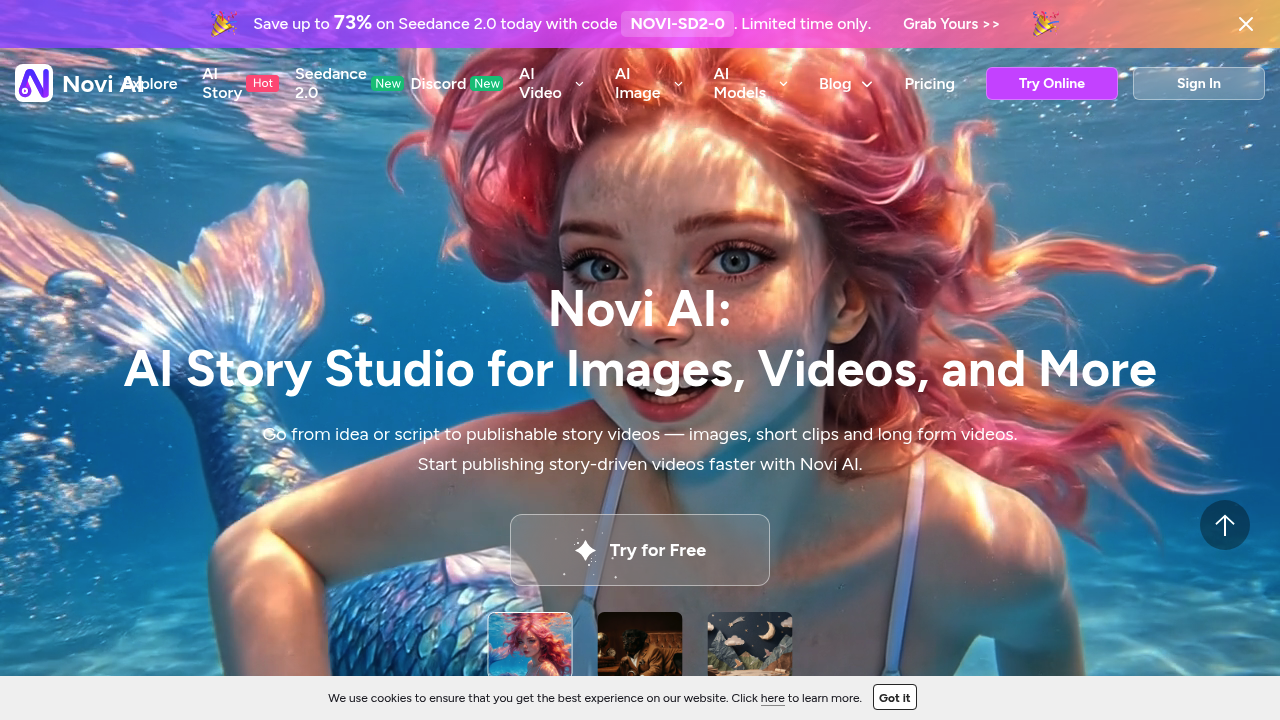Dismiss the promotional banner with the X
The width and height of the screenshot is (1280, 720).
coord(1246,23)
